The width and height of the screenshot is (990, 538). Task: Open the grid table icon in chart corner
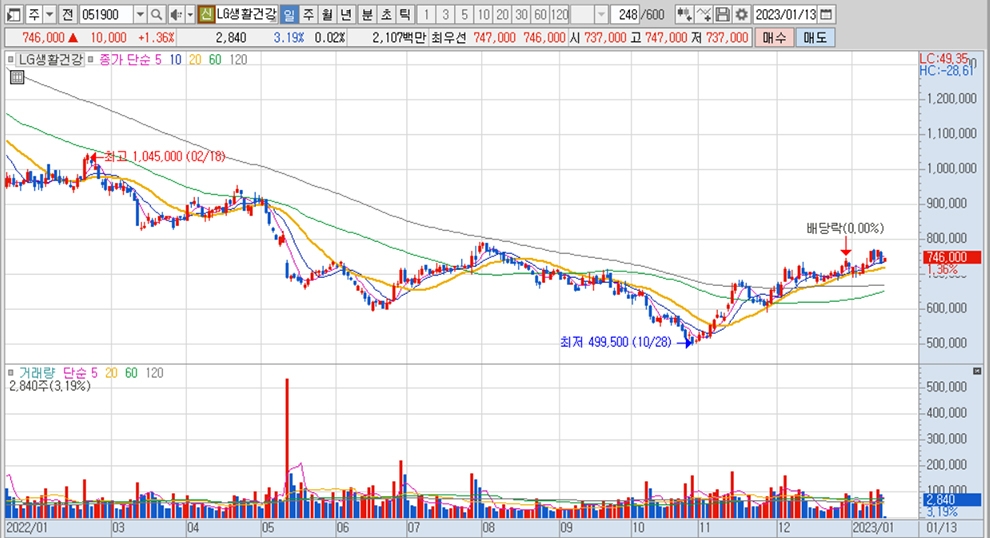tap(17, 78)
